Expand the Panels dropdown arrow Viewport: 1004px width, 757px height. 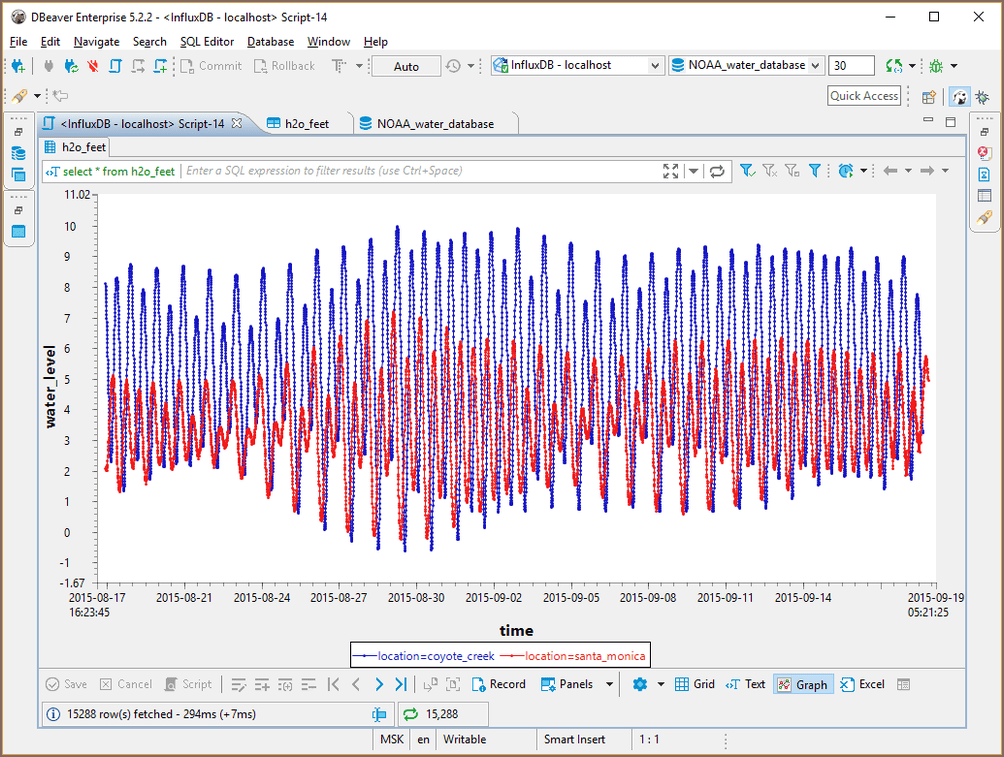pyautogui.click(x=609, y=684)
